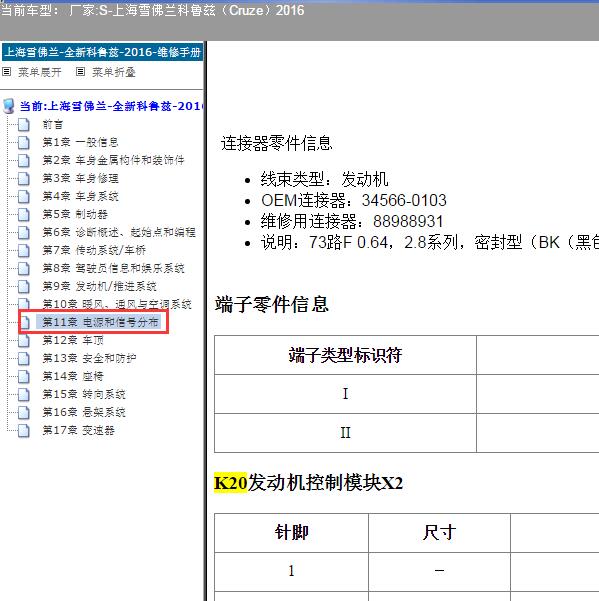
Task: Click the page icon beside 第17章 变速器
Action: coord(24,430)
